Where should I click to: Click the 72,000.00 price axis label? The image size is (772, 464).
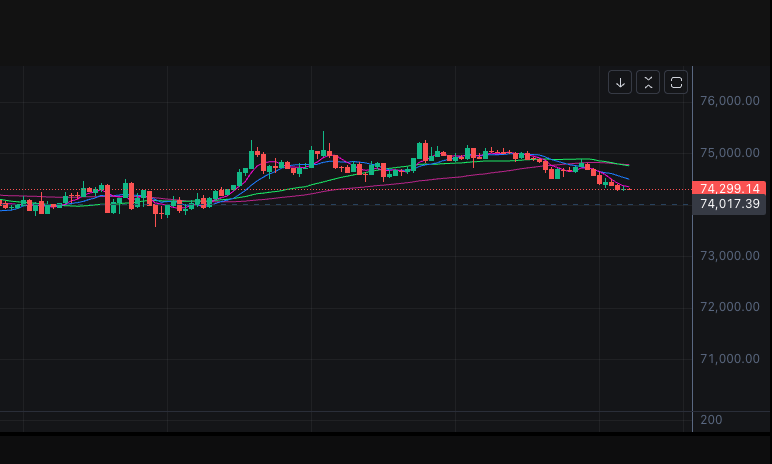coord(730,307)
